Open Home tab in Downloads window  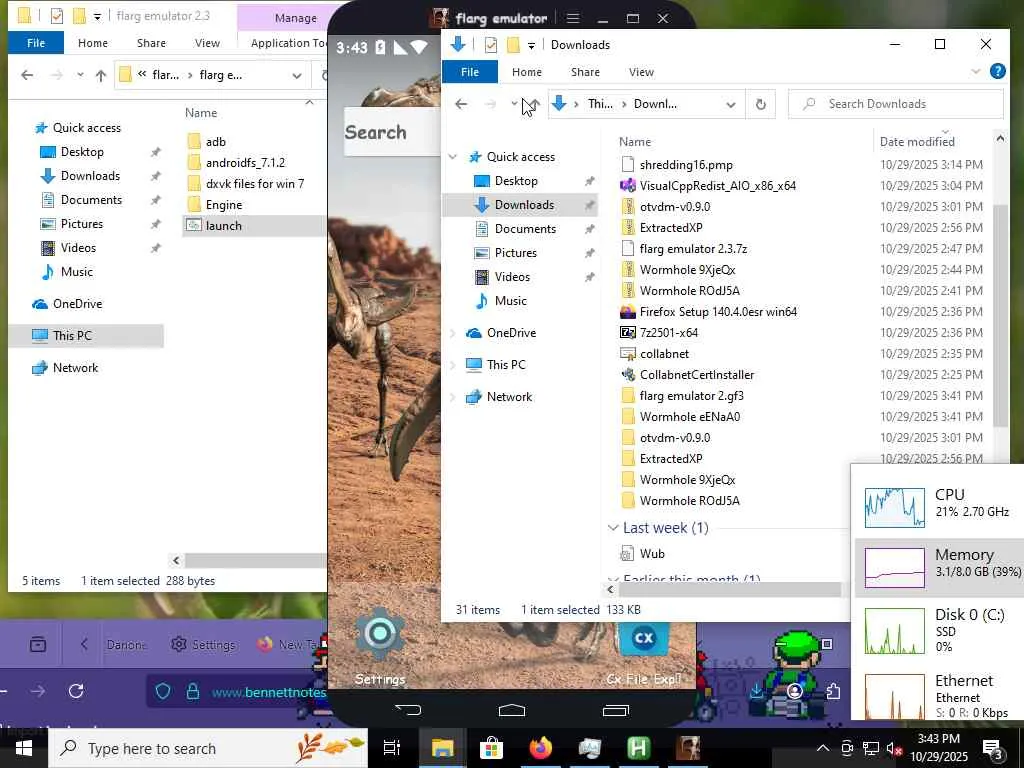526,72
